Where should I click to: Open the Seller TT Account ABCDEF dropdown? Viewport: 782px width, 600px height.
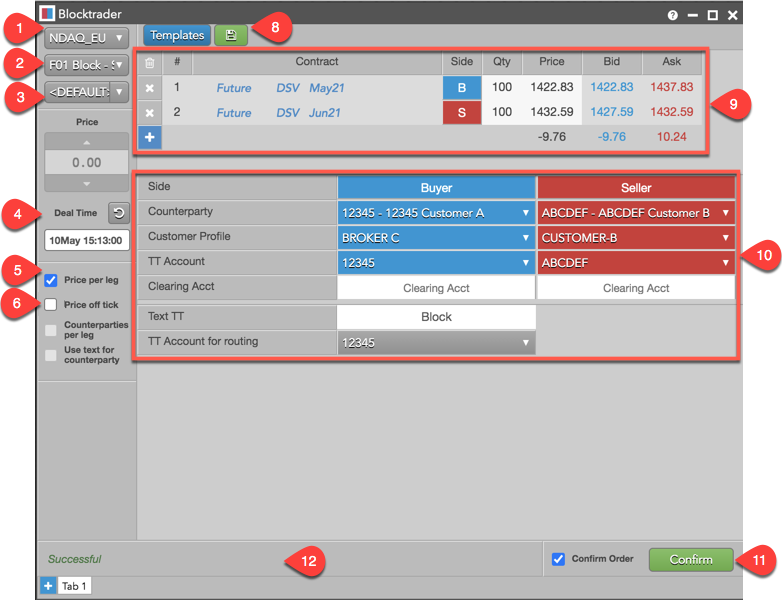(x=636, y=263)
